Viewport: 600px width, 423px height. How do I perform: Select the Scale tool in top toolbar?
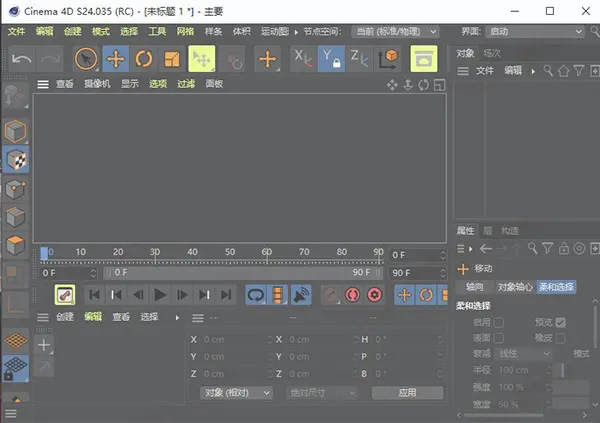(172, 58)
